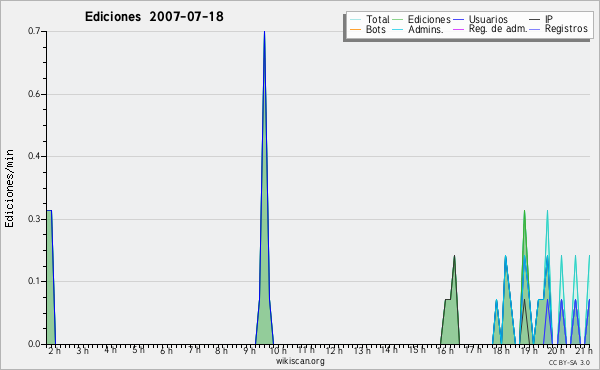Click the '19 h' x-axis label

529,350
